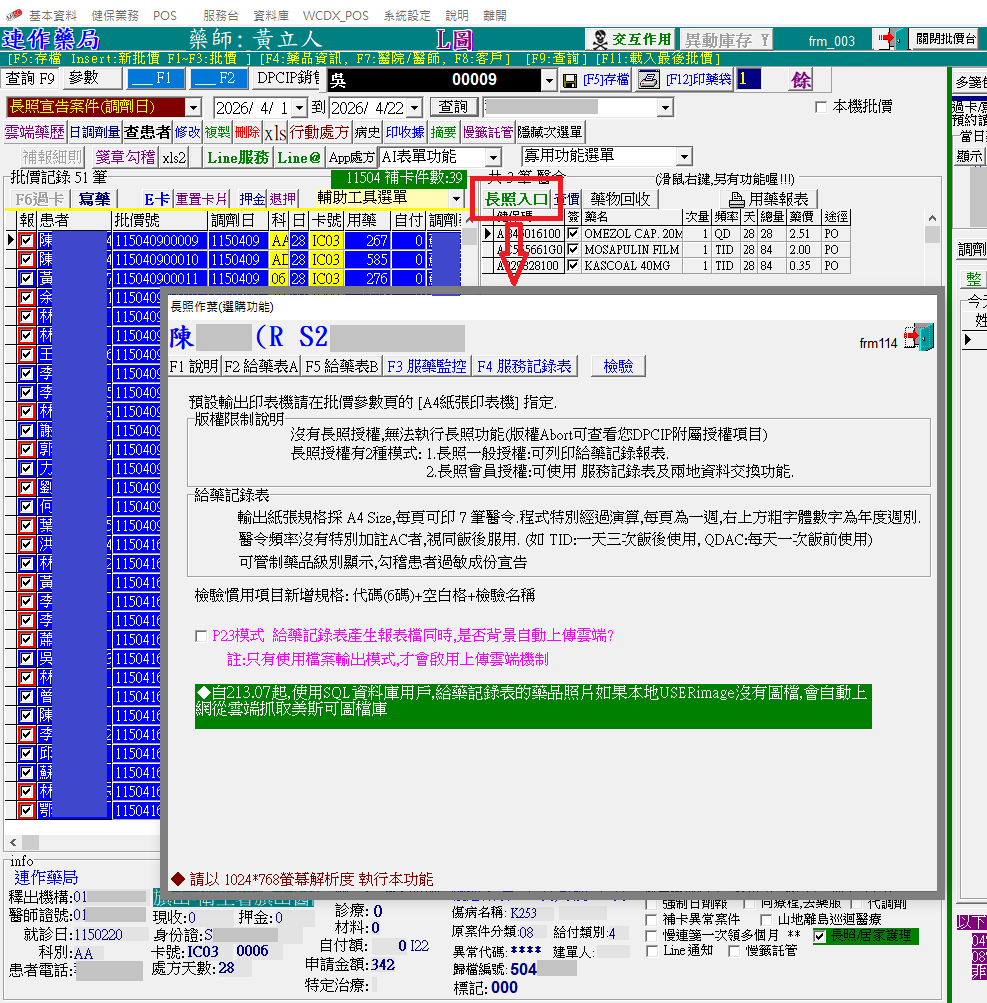
Task: Click the blue F2 button in toolbar
Action: click(x=219, y=79)
